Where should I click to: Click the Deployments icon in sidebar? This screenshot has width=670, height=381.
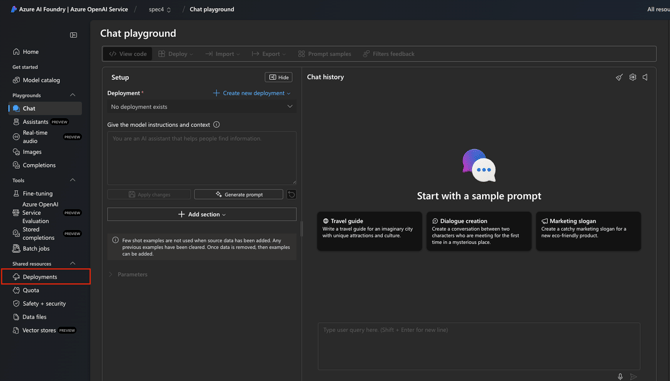tap(16, 277)
